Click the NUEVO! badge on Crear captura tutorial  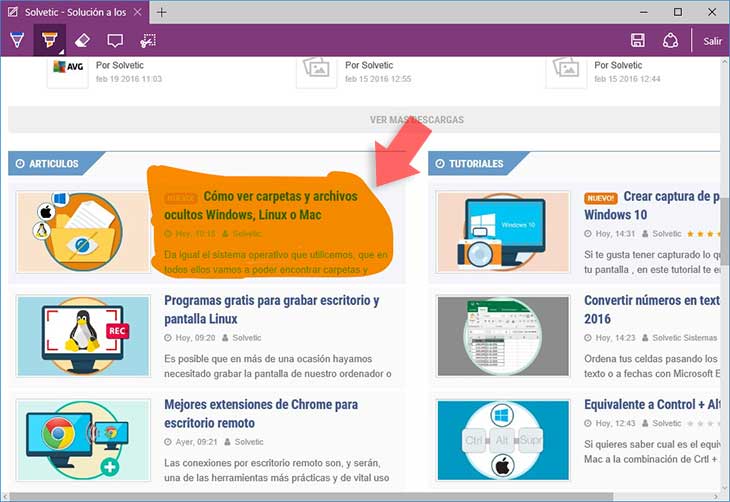[601, 198]
